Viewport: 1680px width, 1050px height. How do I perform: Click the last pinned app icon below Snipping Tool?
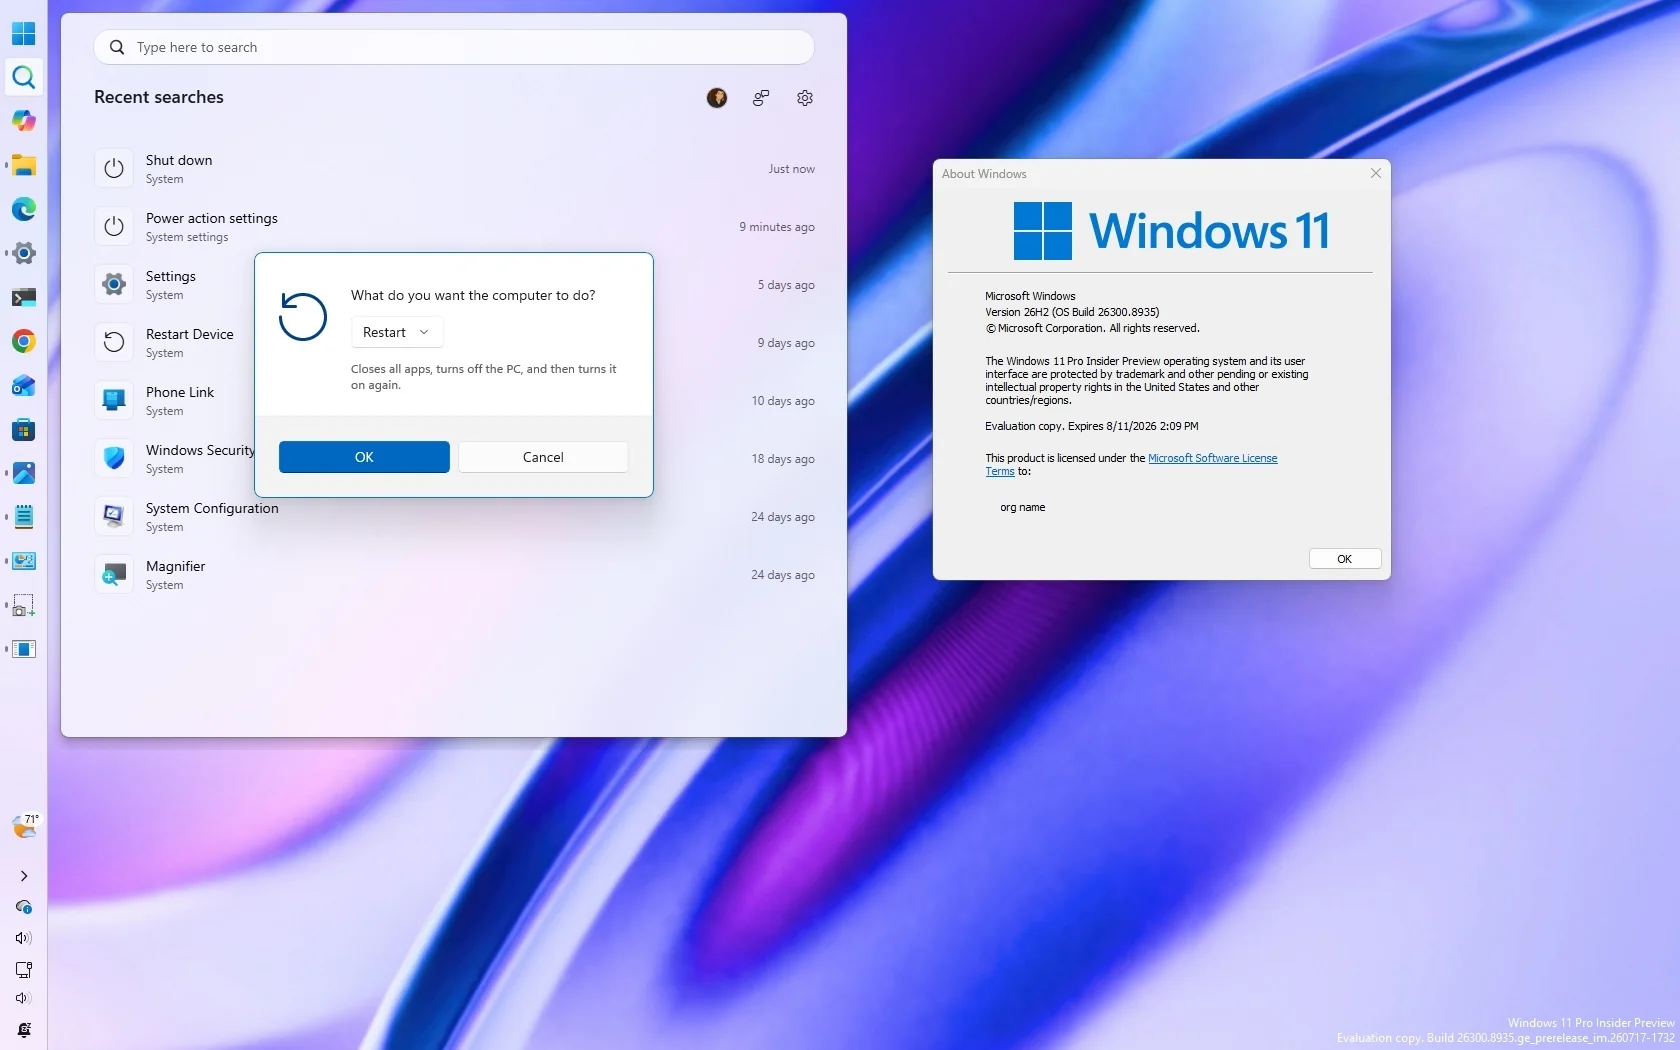(23, 649)
